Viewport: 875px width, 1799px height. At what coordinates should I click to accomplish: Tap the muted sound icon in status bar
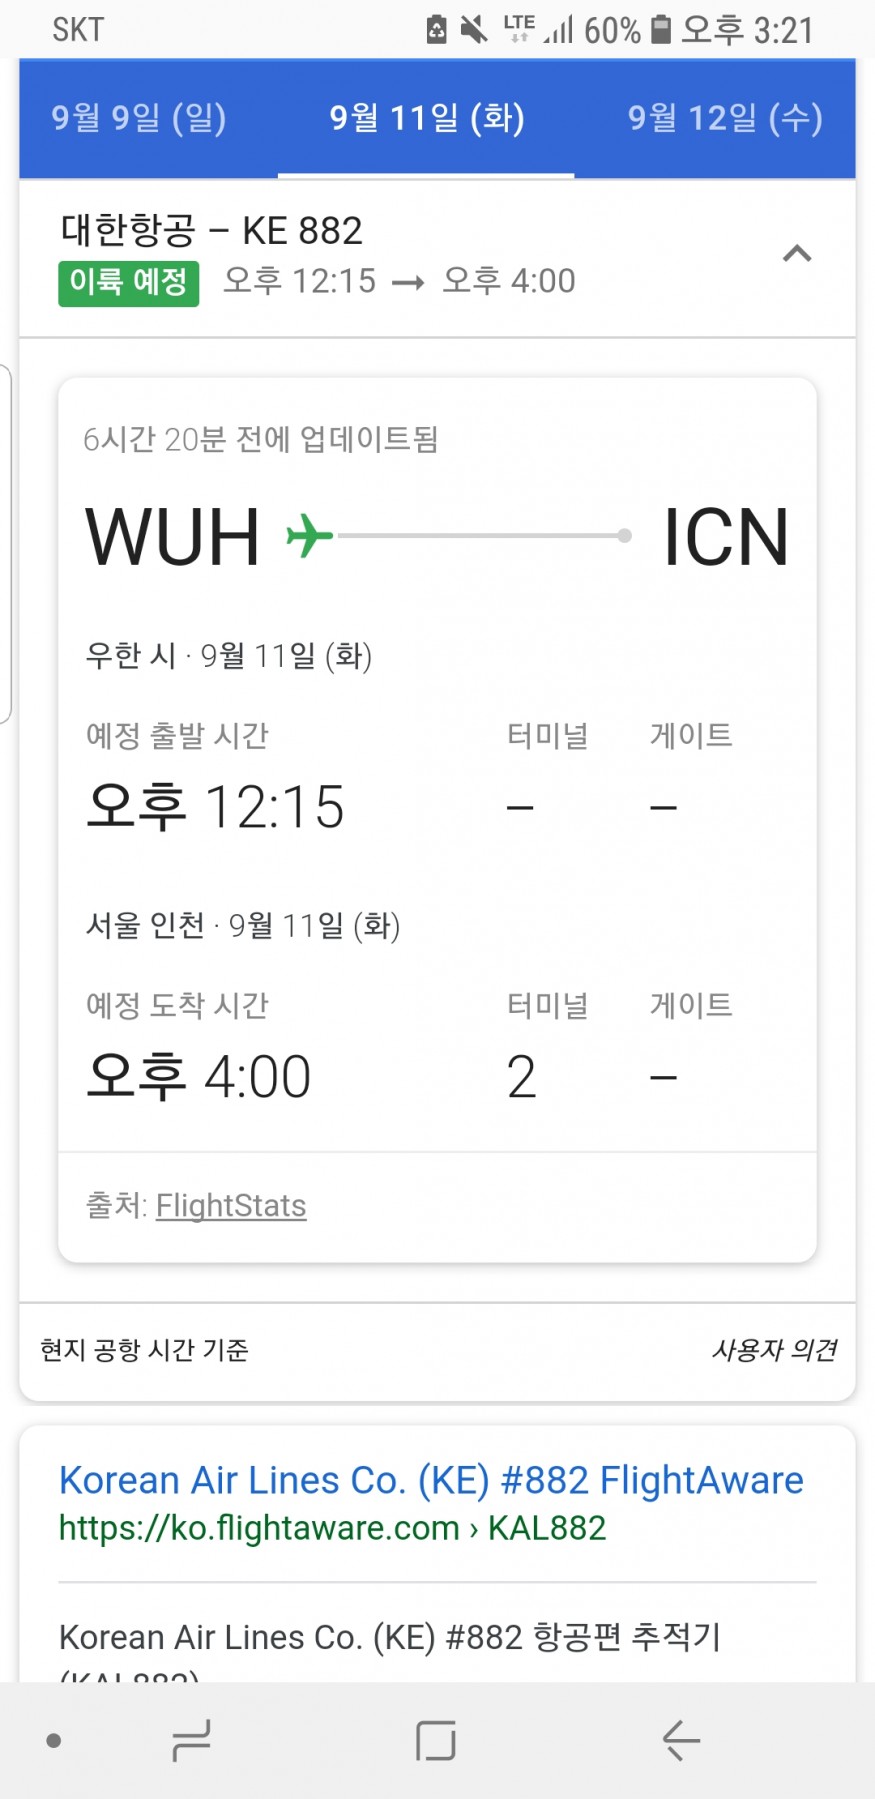click(x=474, y=29)
